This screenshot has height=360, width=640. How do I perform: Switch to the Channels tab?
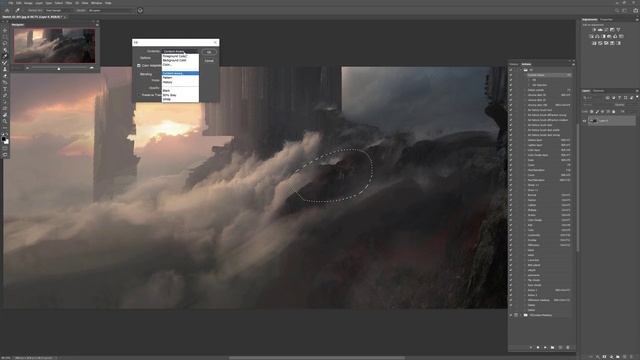point(599,91)
